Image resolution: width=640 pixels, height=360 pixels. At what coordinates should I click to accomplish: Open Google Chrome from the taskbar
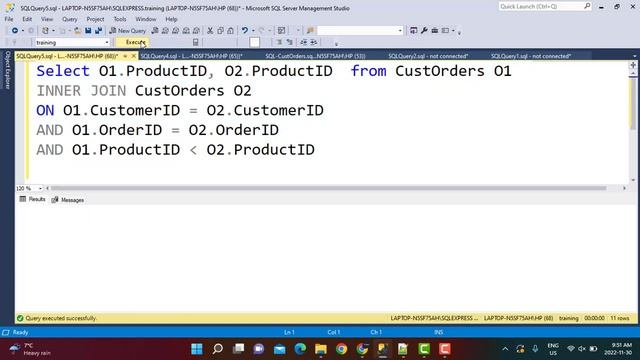coord(342,349)
